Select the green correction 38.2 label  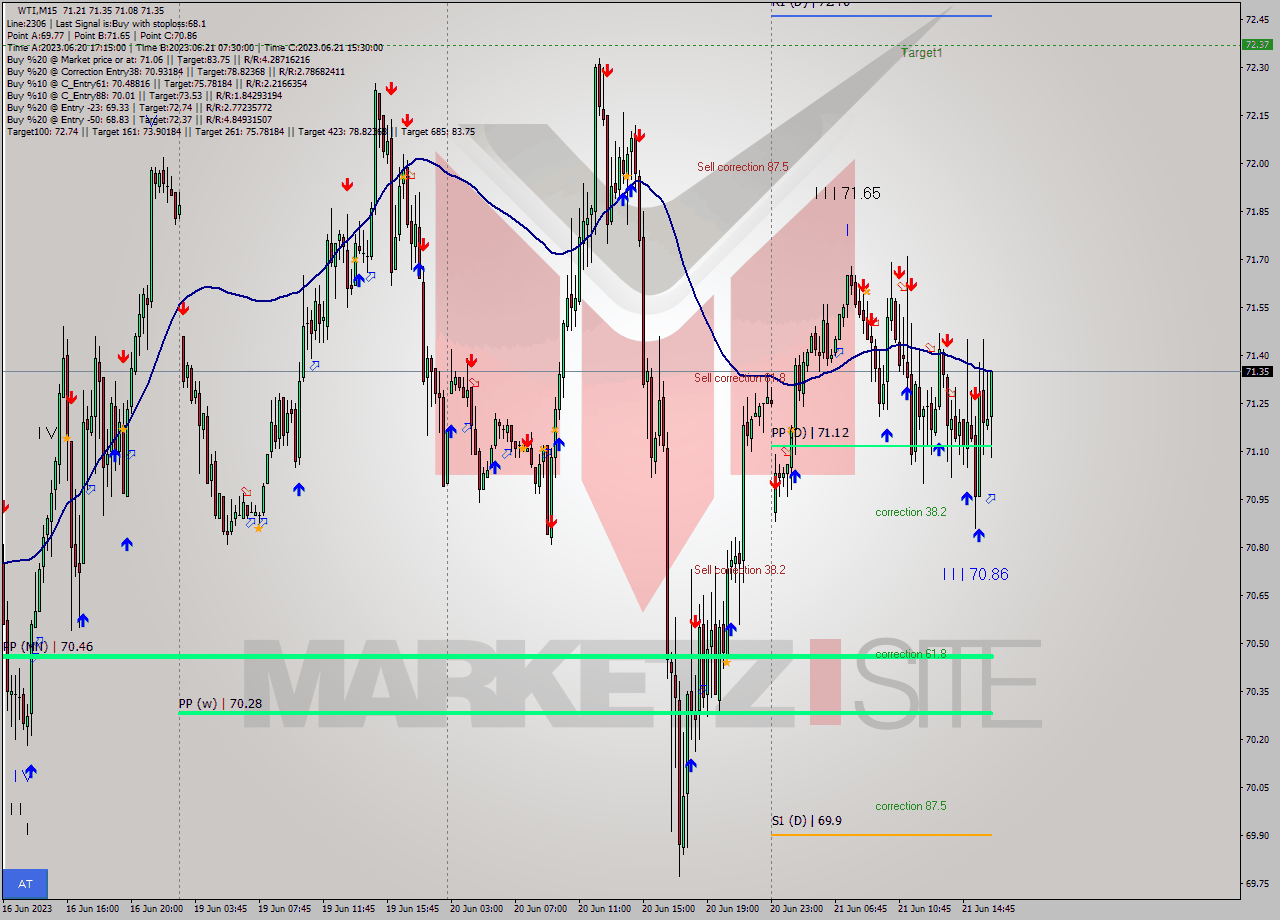[911, 512]
